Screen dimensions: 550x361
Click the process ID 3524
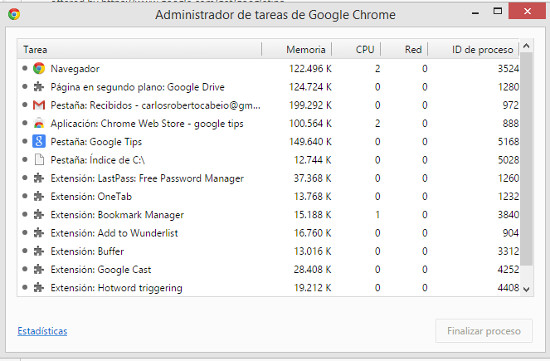(508, 68)
